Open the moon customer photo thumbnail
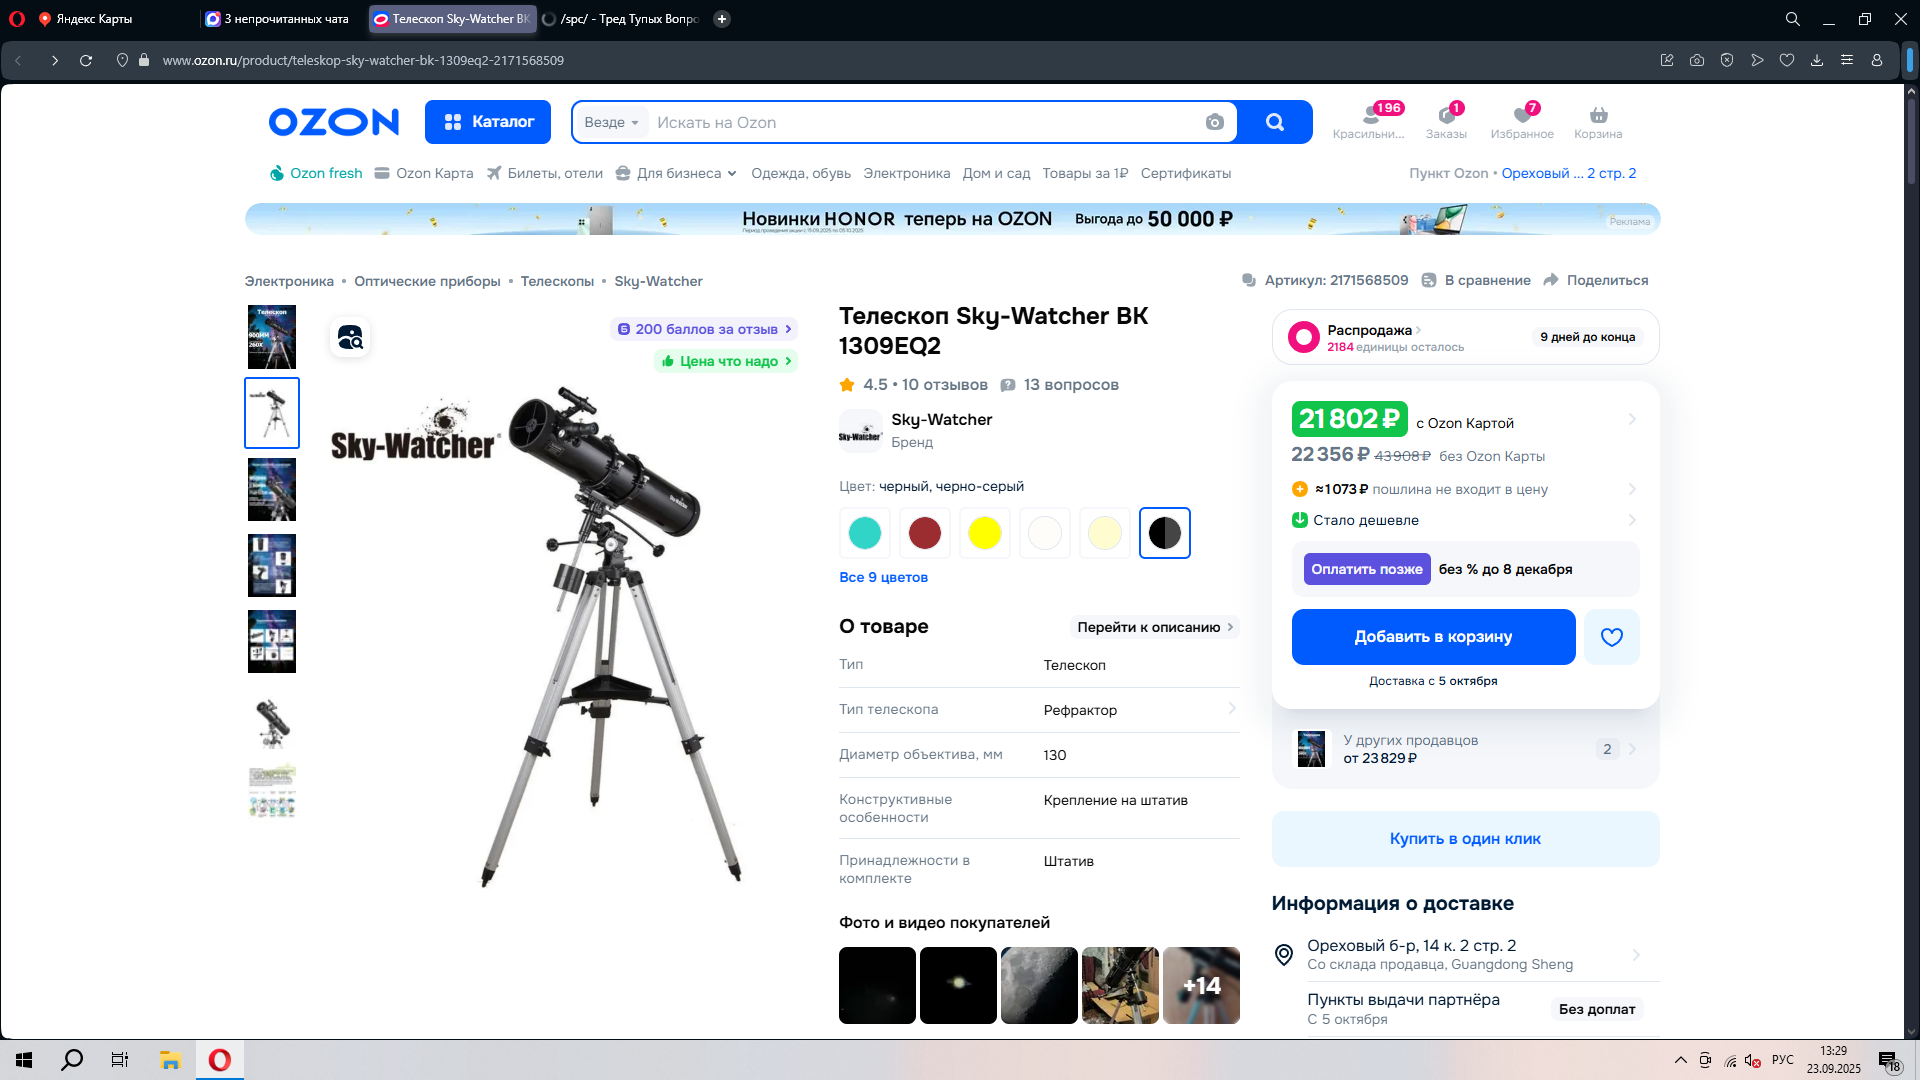Image resolution: width=1920 pixels, height=1080 pixels. (x=1039, y=985)
